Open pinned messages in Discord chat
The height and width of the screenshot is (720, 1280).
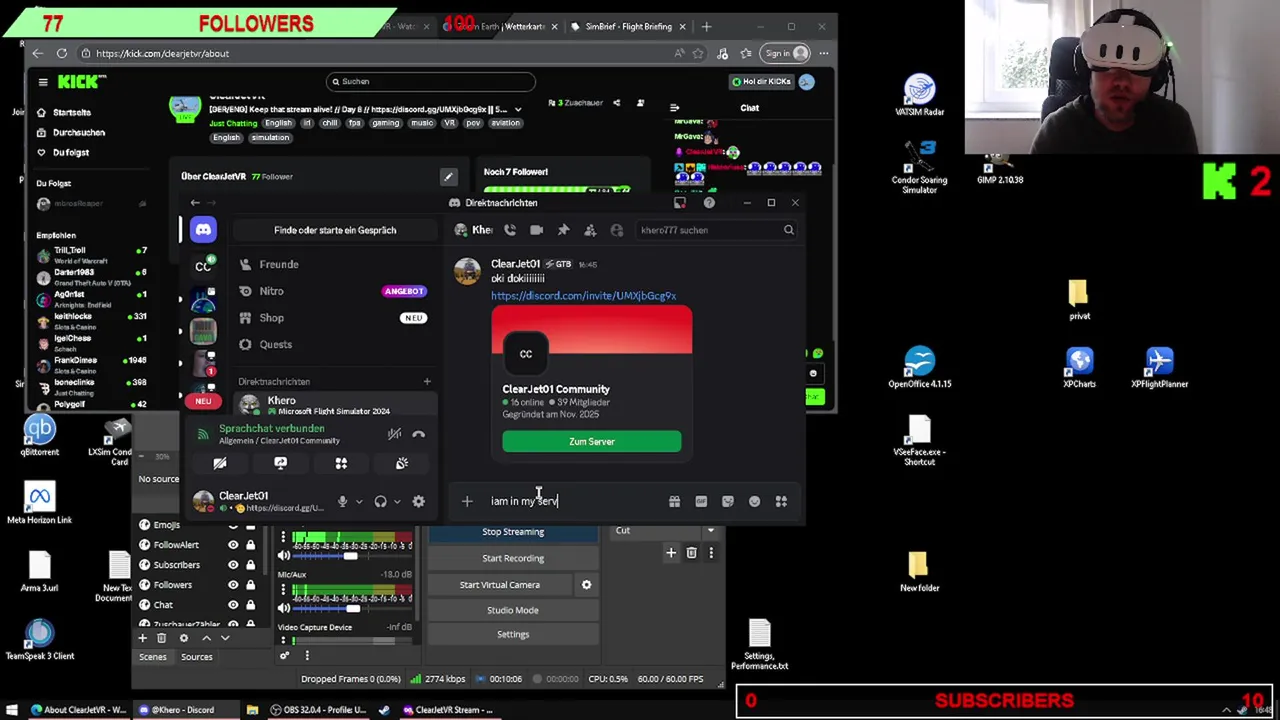[563, 230]
